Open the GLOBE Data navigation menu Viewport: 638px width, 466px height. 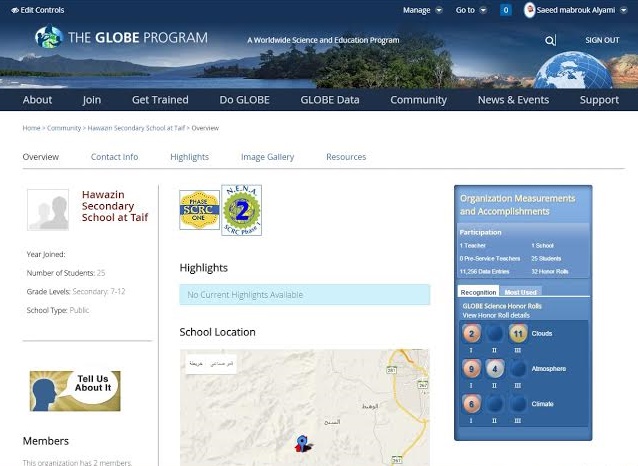329,100
